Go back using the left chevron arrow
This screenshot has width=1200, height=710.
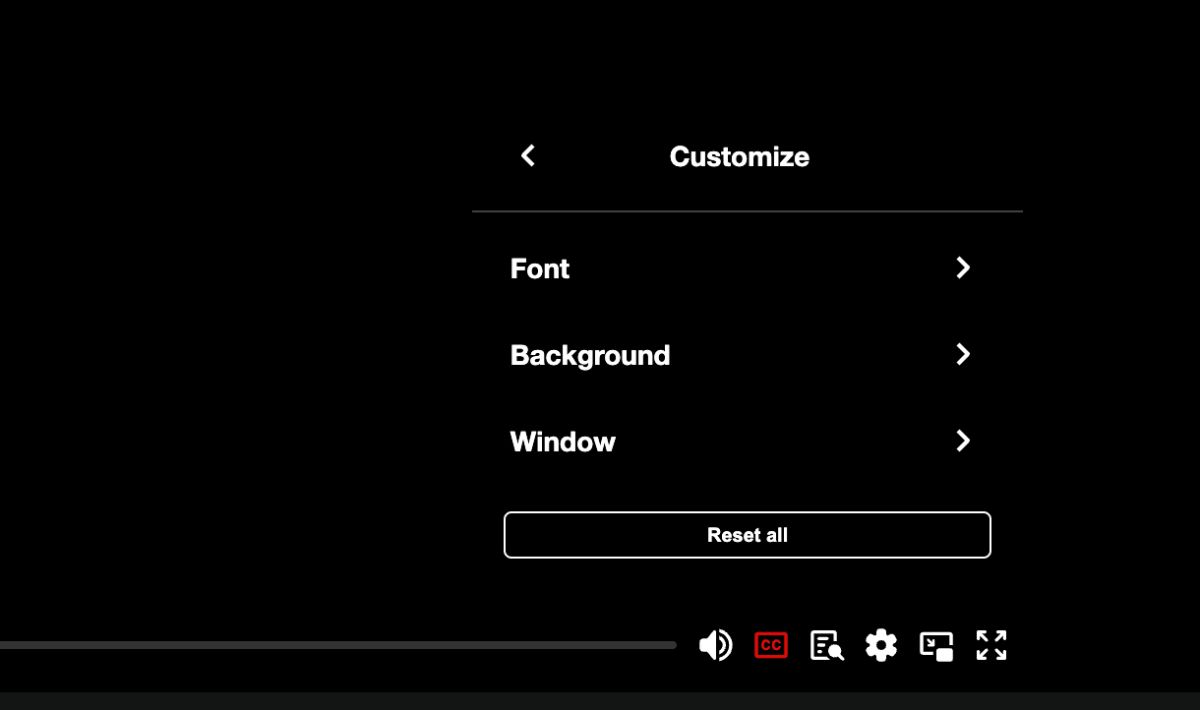[526, 156]
